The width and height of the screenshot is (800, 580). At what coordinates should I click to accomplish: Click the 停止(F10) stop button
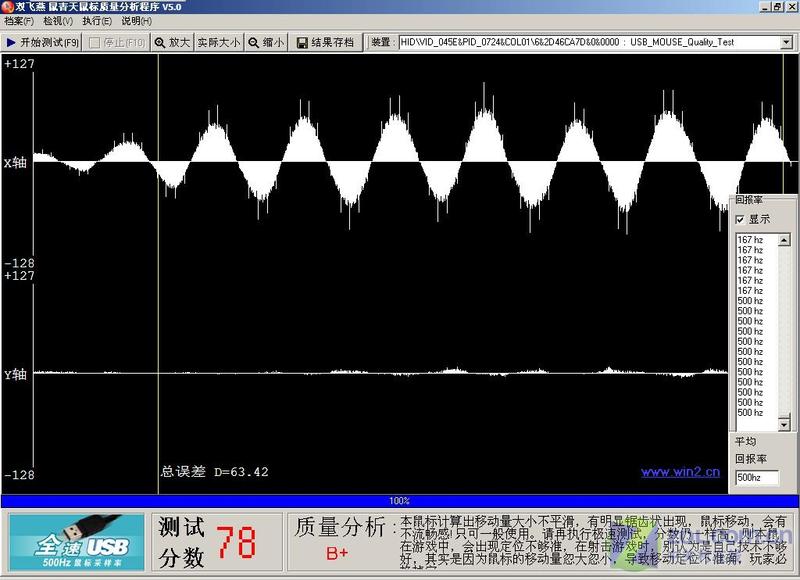(117, 42)
